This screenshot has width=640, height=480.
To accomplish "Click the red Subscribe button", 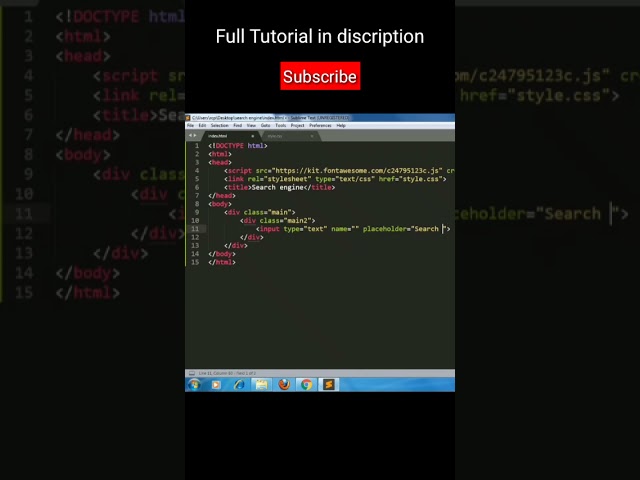I will tap(320, 76).
